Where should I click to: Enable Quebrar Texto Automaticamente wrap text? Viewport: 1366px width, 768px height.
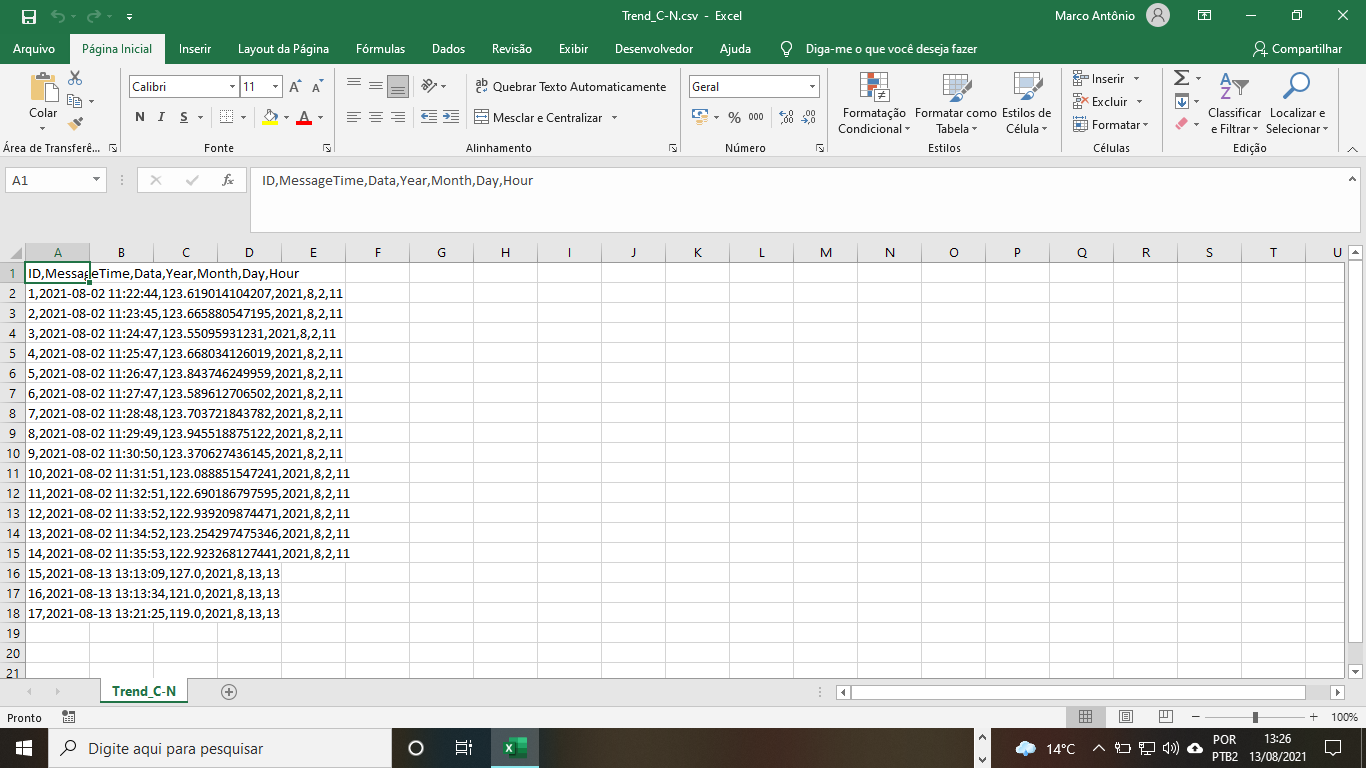569,87
